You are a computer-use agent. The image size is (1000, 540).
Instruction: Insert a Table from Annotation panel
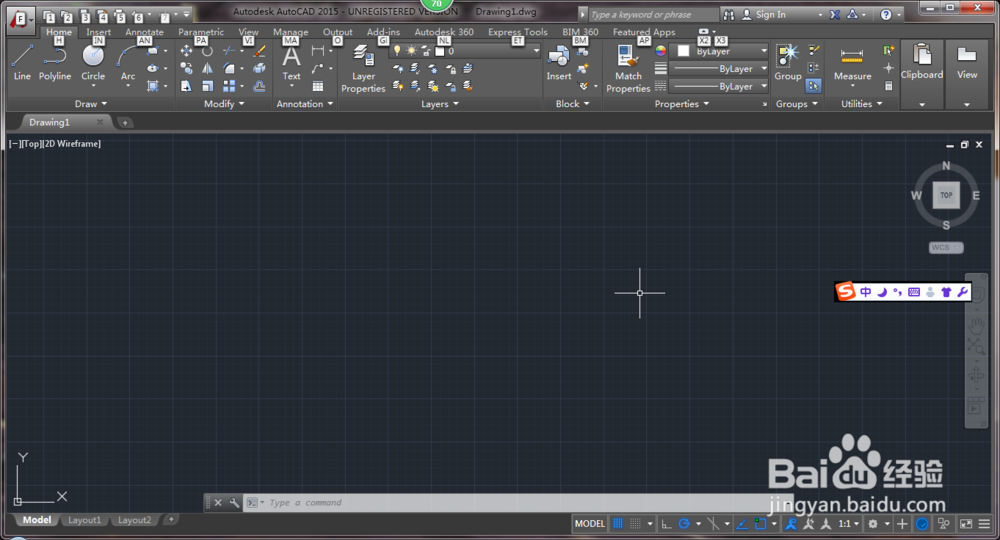pos(318,86)
